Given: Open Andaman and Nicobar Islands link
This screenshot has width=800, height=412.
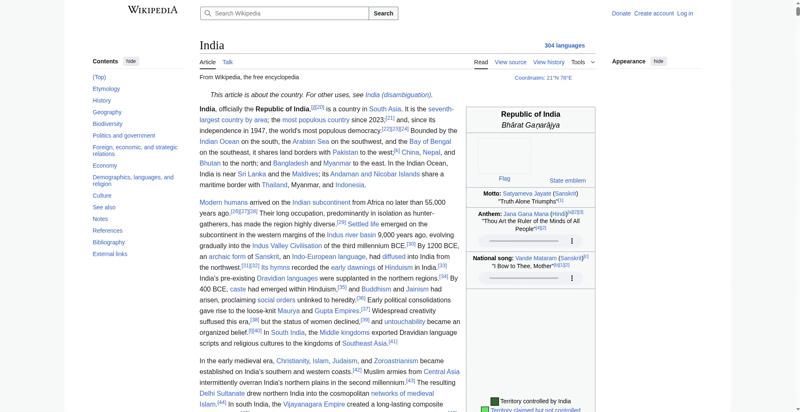Looking at the screenshot, I should pyautogui.click(x=375, y=174).
